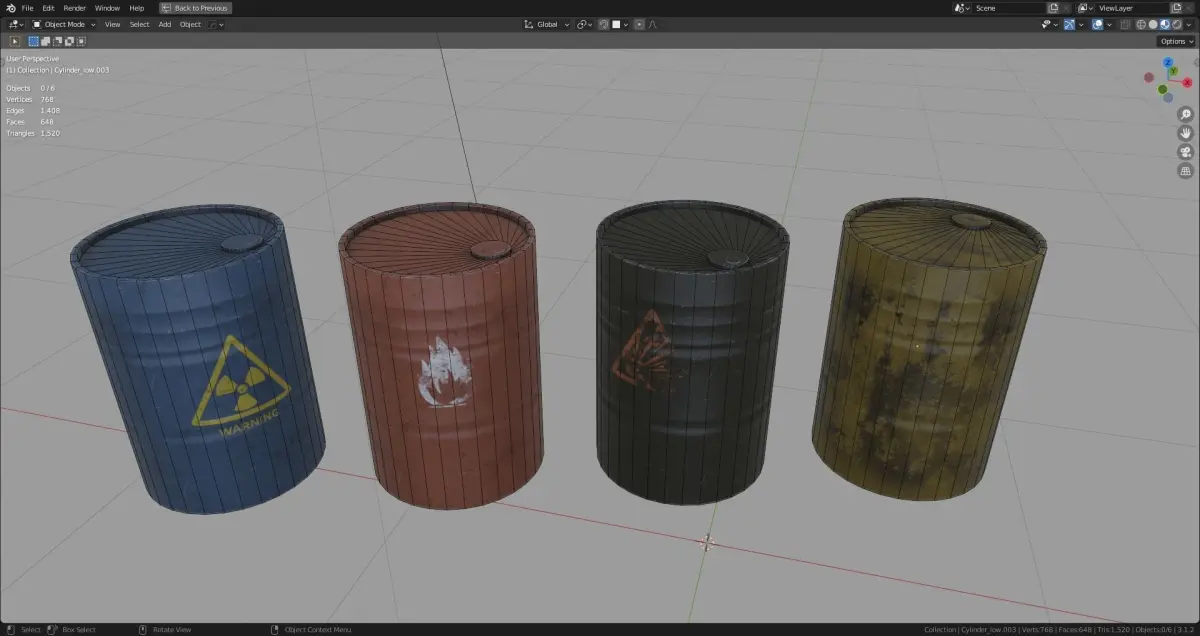Image resolution: width=1200 pixels, height=636 pixels.
Task: Click the Vertices 768 statistic
Action: 30,100
